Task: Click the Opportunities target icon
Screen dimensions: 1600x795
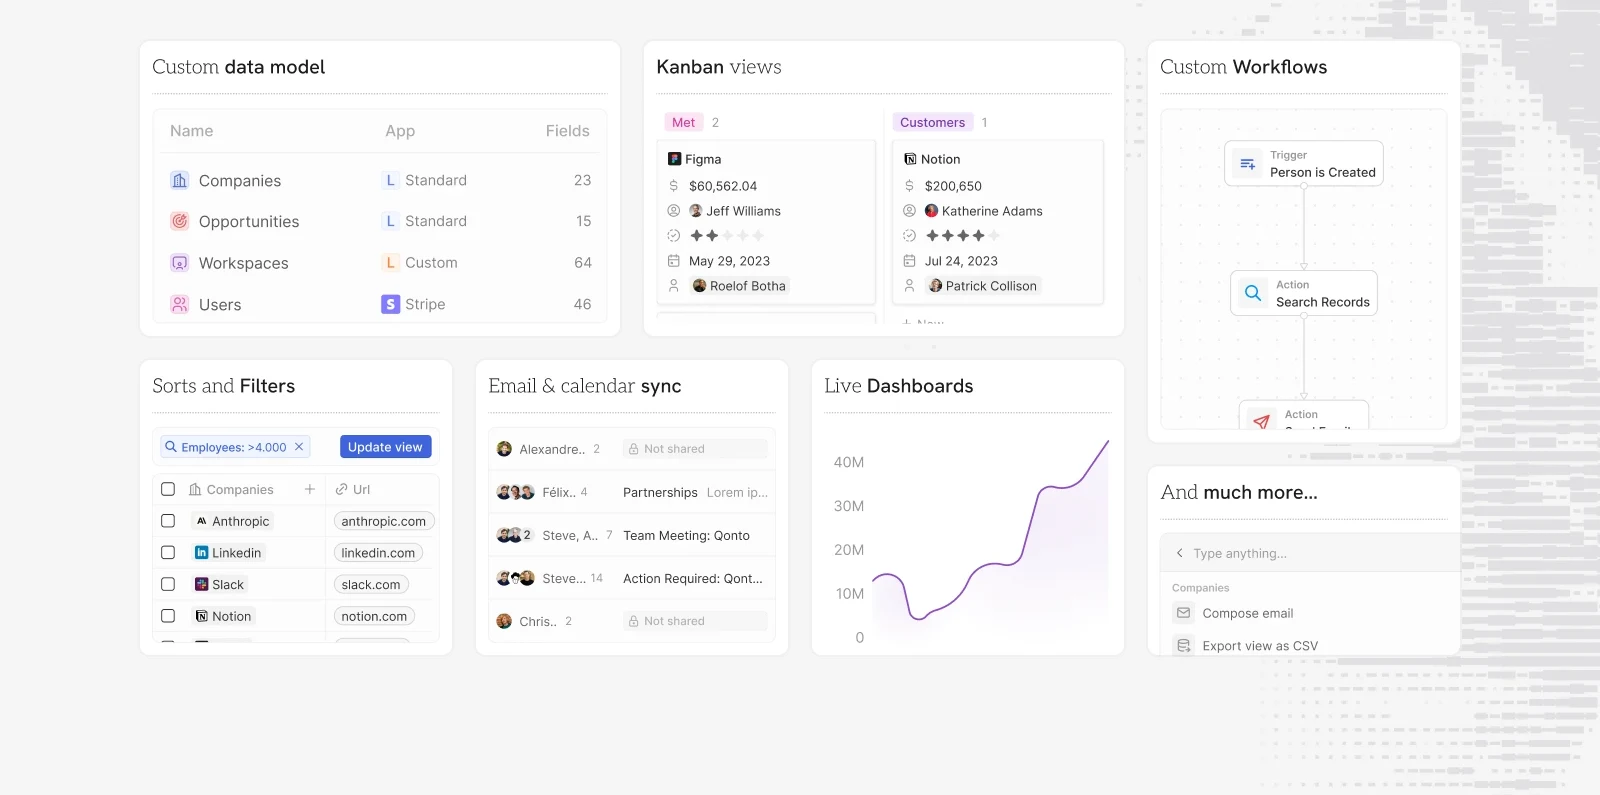Action: 180,221
